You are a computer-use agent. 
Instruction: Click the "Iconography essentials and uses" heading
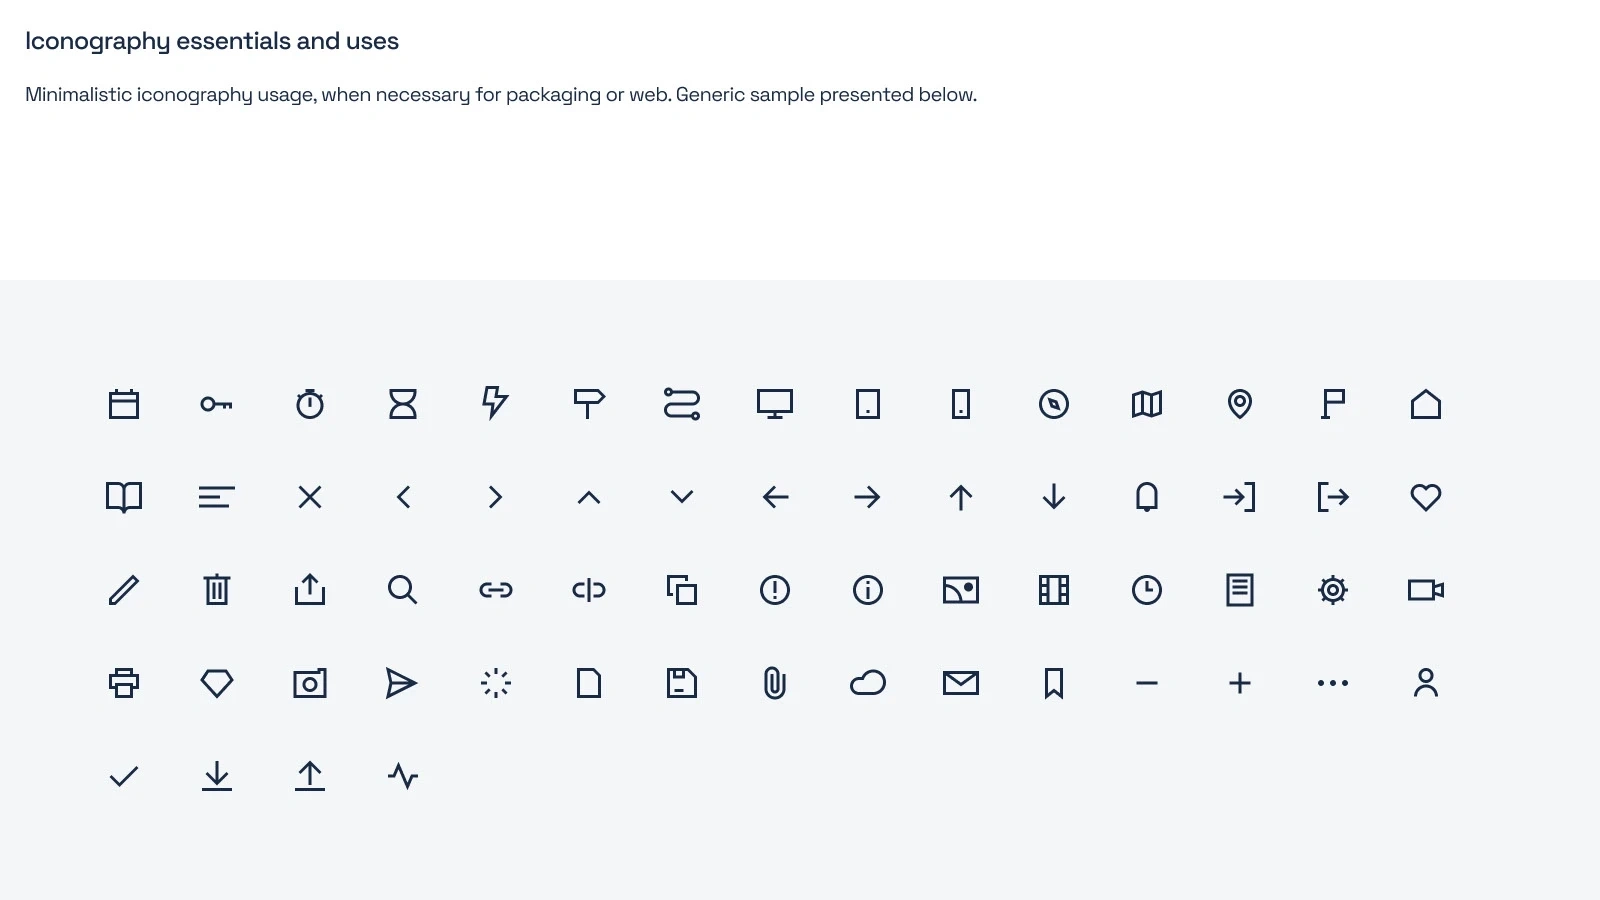tap(212, 41)
